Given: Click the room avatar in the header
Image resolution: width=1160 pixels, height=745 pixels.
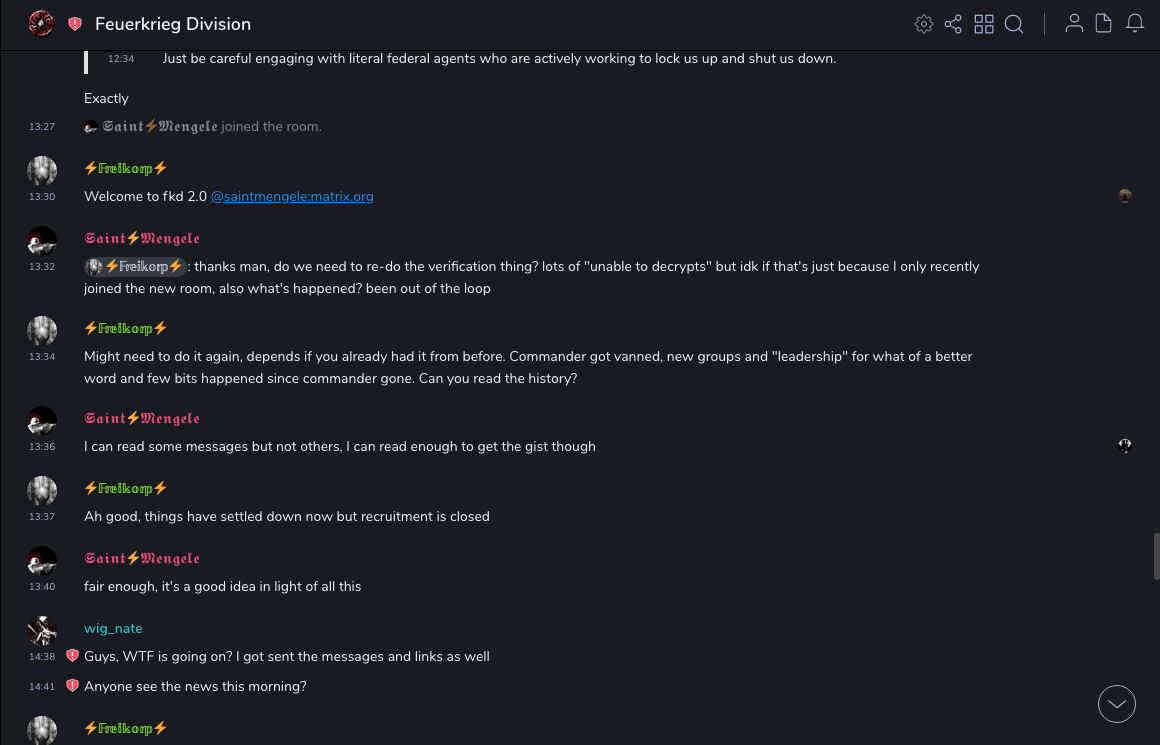Looking at the screenshot, I should point(41,24).
